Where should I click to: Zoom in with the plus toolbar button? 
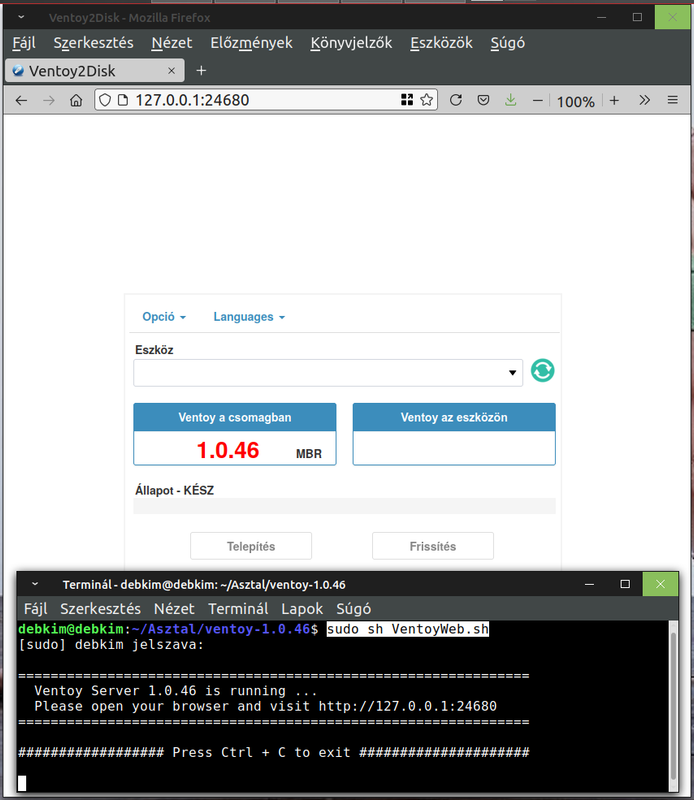[614, 101]
